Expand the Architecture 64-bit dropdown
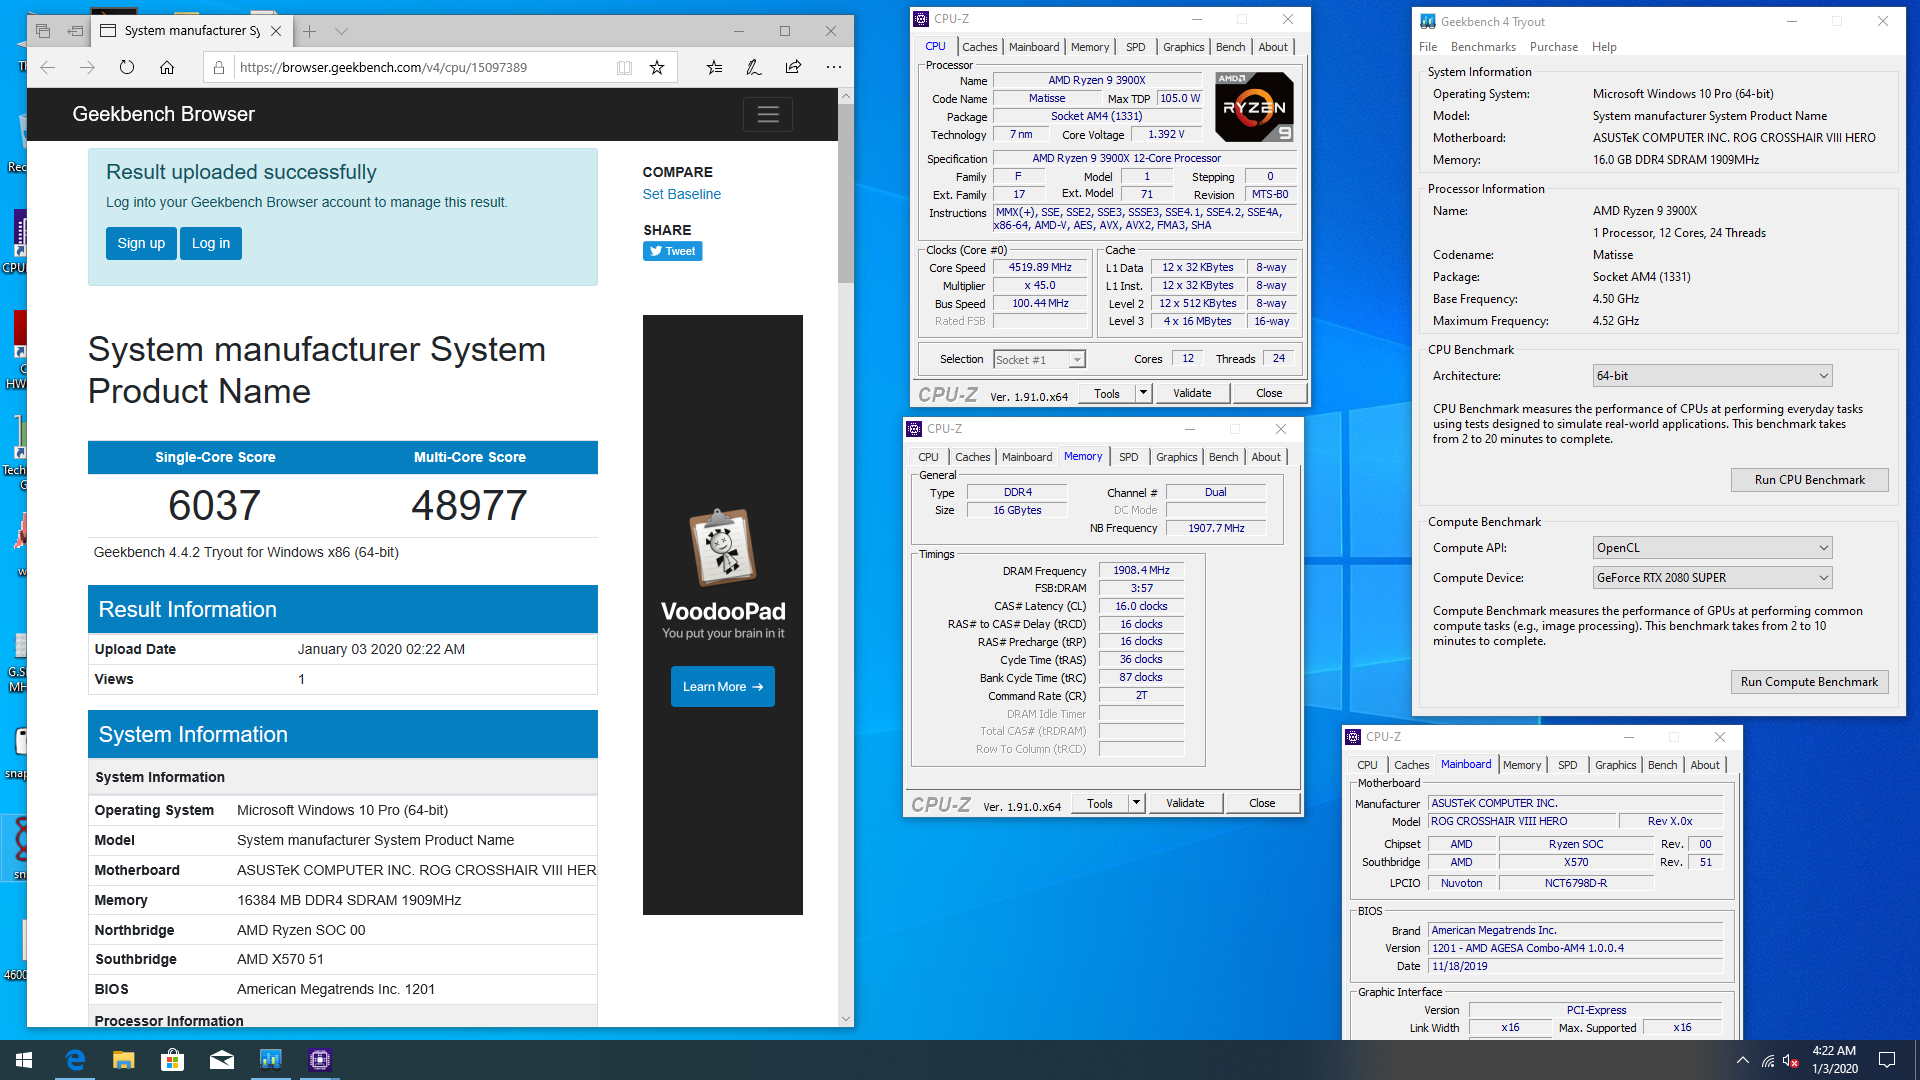Viewport: 1920px width, 1080px height. (1712, 376)
